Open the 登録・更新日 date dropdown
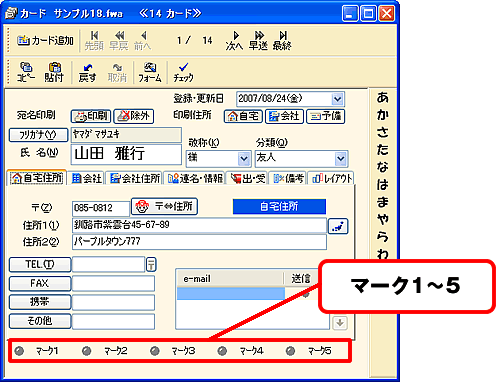Screen dimensions: 500x382 [x=337, y=99]
